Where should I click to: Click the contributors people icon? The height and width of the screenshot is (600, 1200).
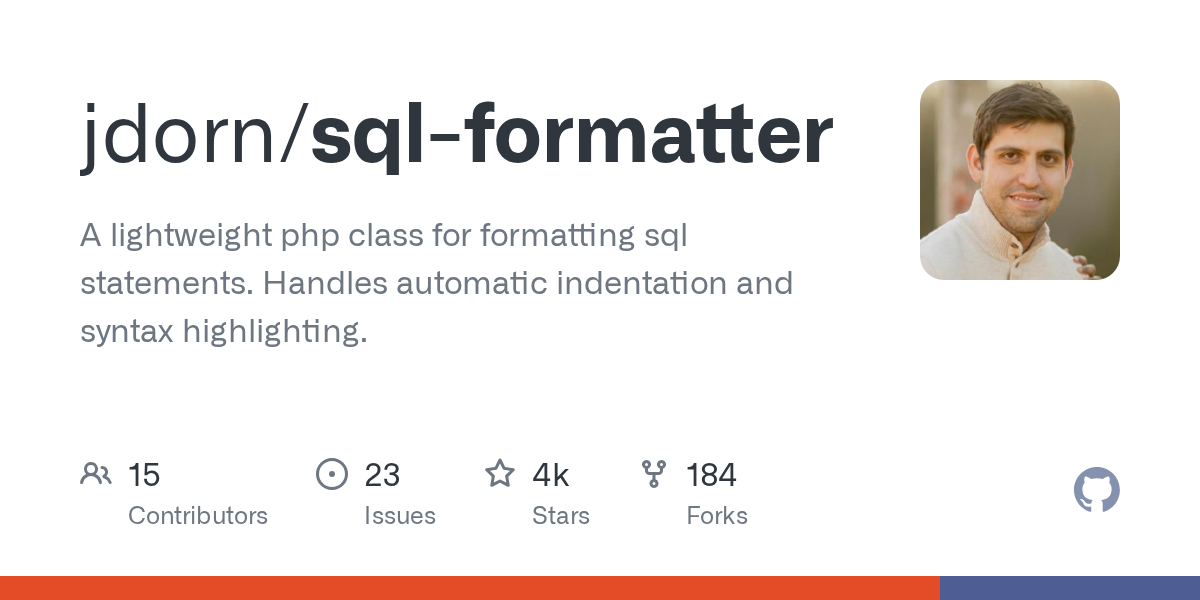[x=96, y=474]
